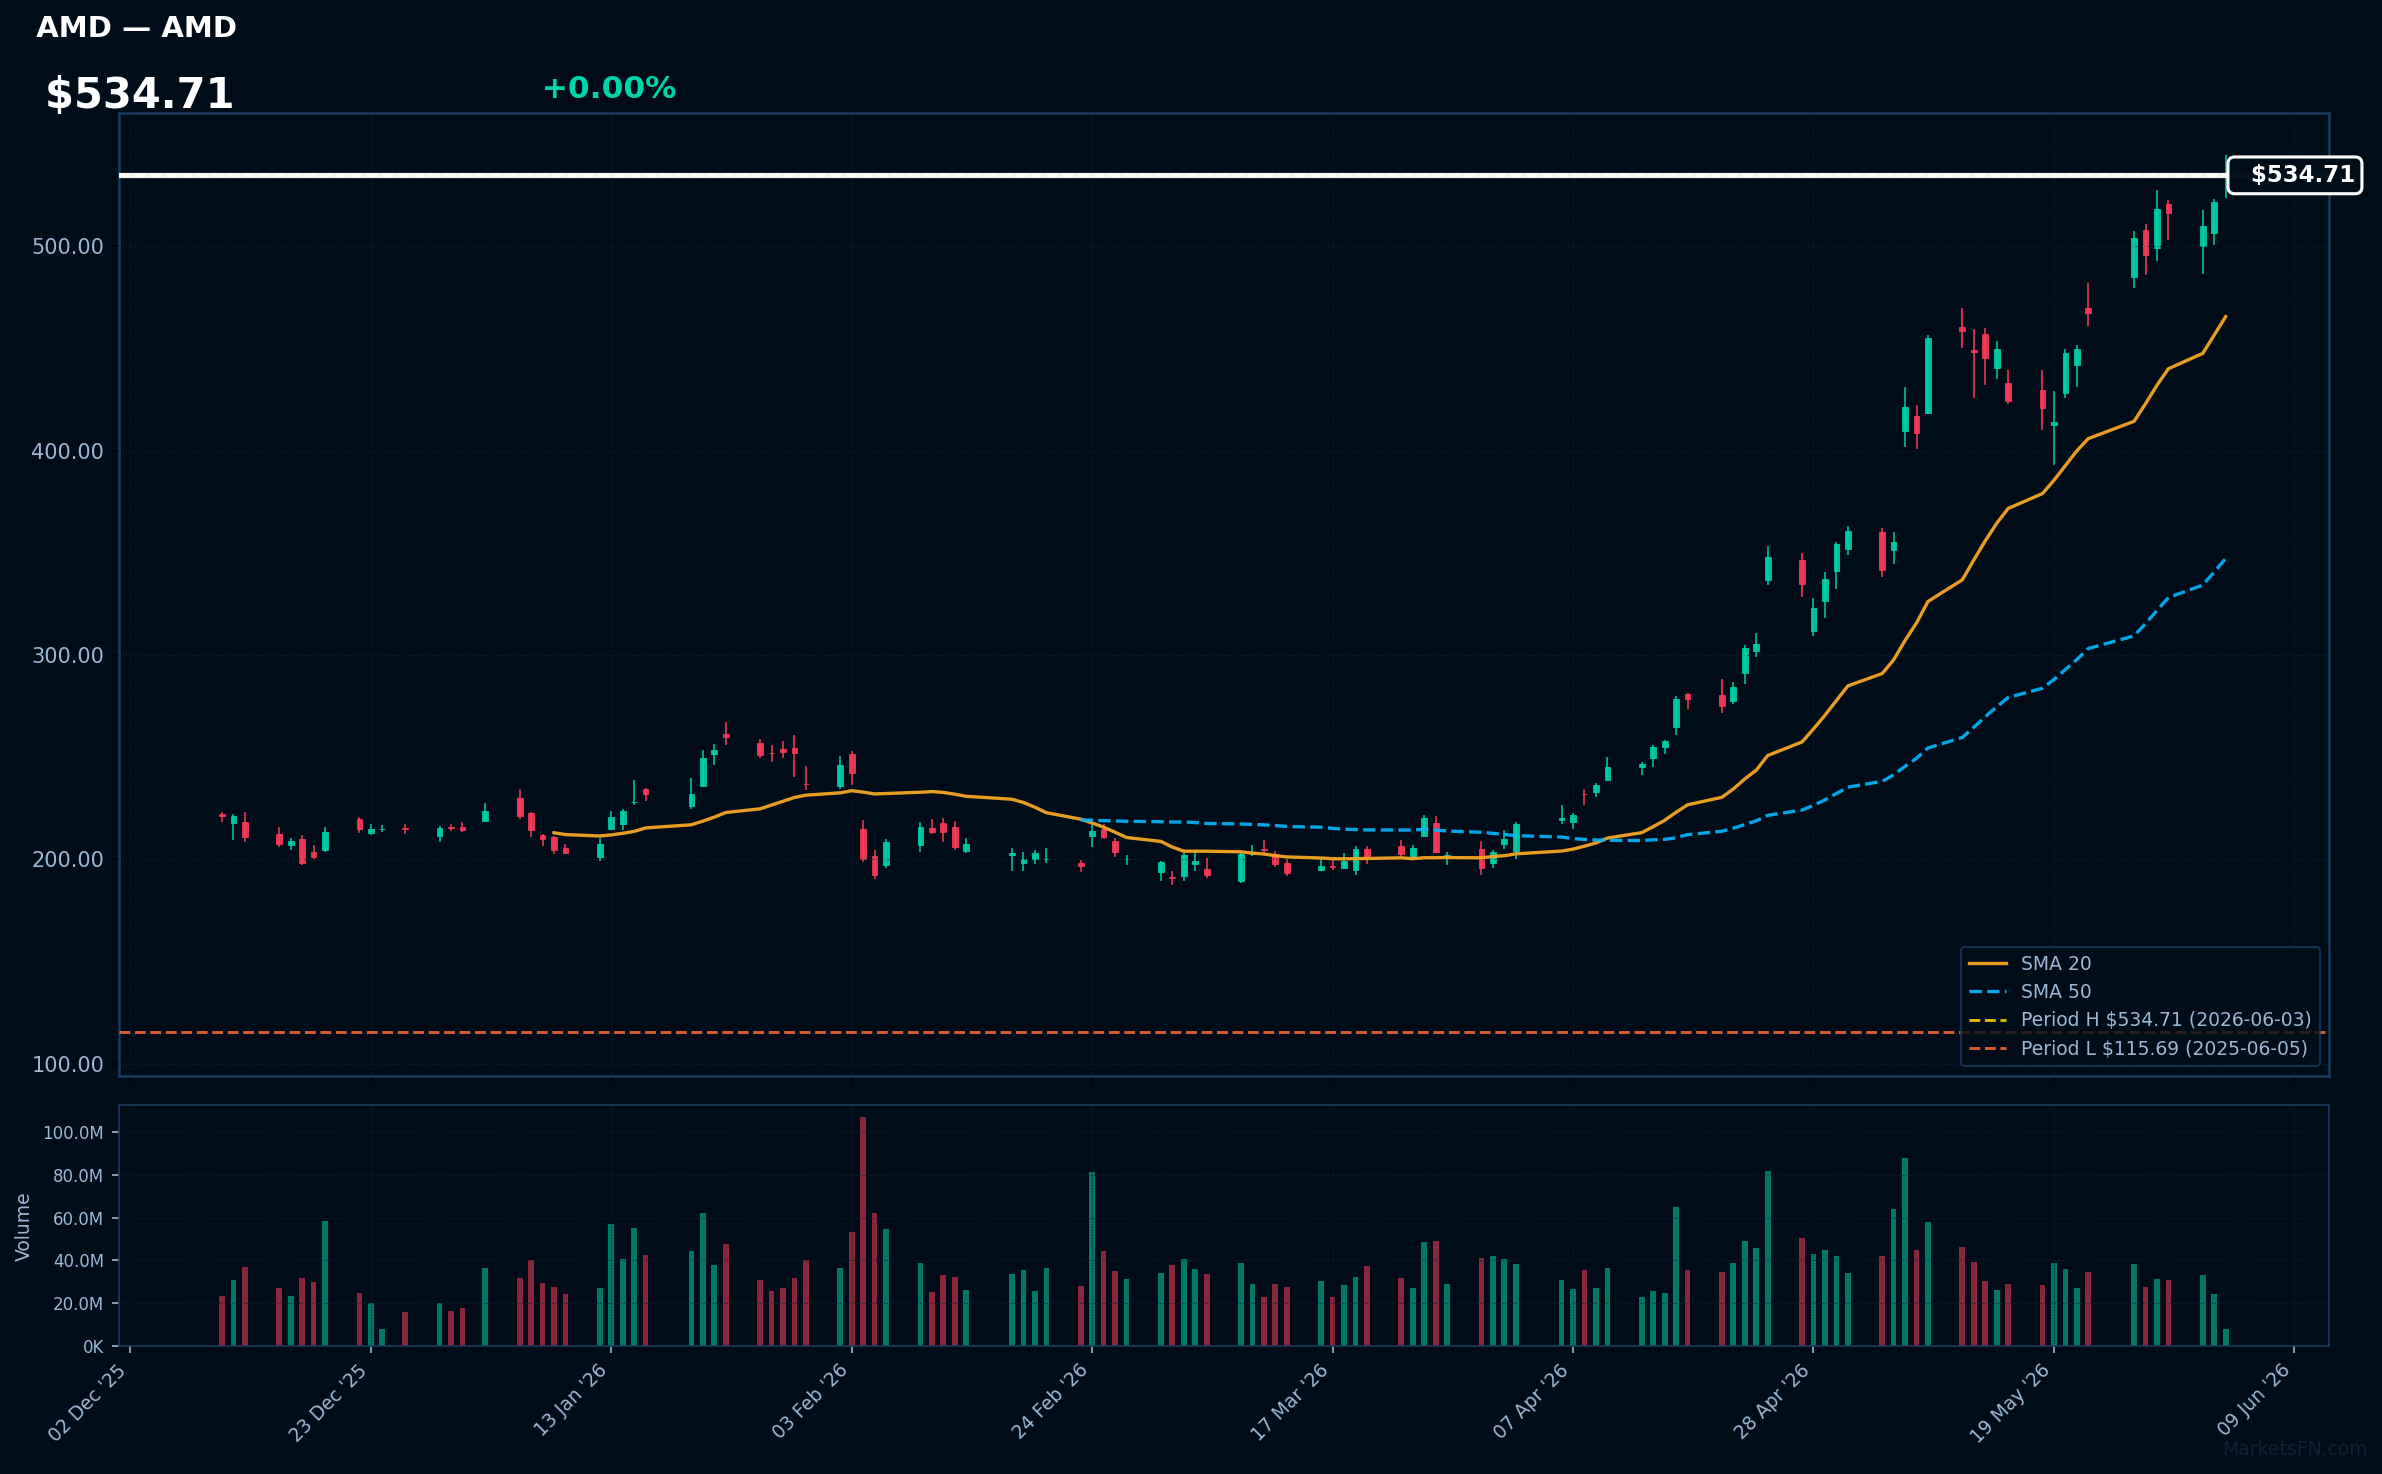The width and height of the screenshot is (2382, 1474).
Task: Click the 80.0M volume axis label
Action: 78,1176
